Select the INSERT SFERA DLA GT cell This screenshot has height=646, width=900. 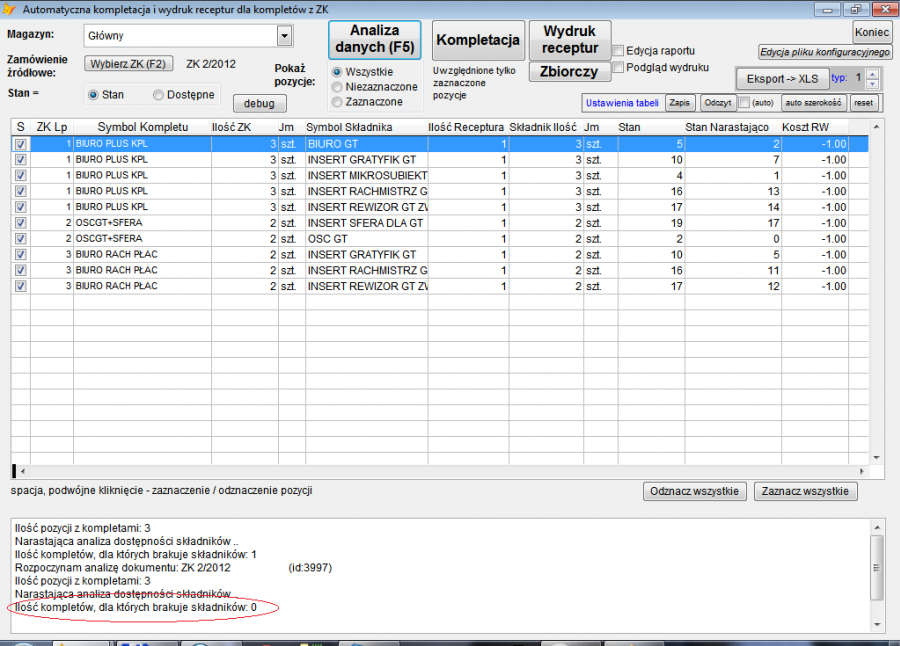pos(367,223)
